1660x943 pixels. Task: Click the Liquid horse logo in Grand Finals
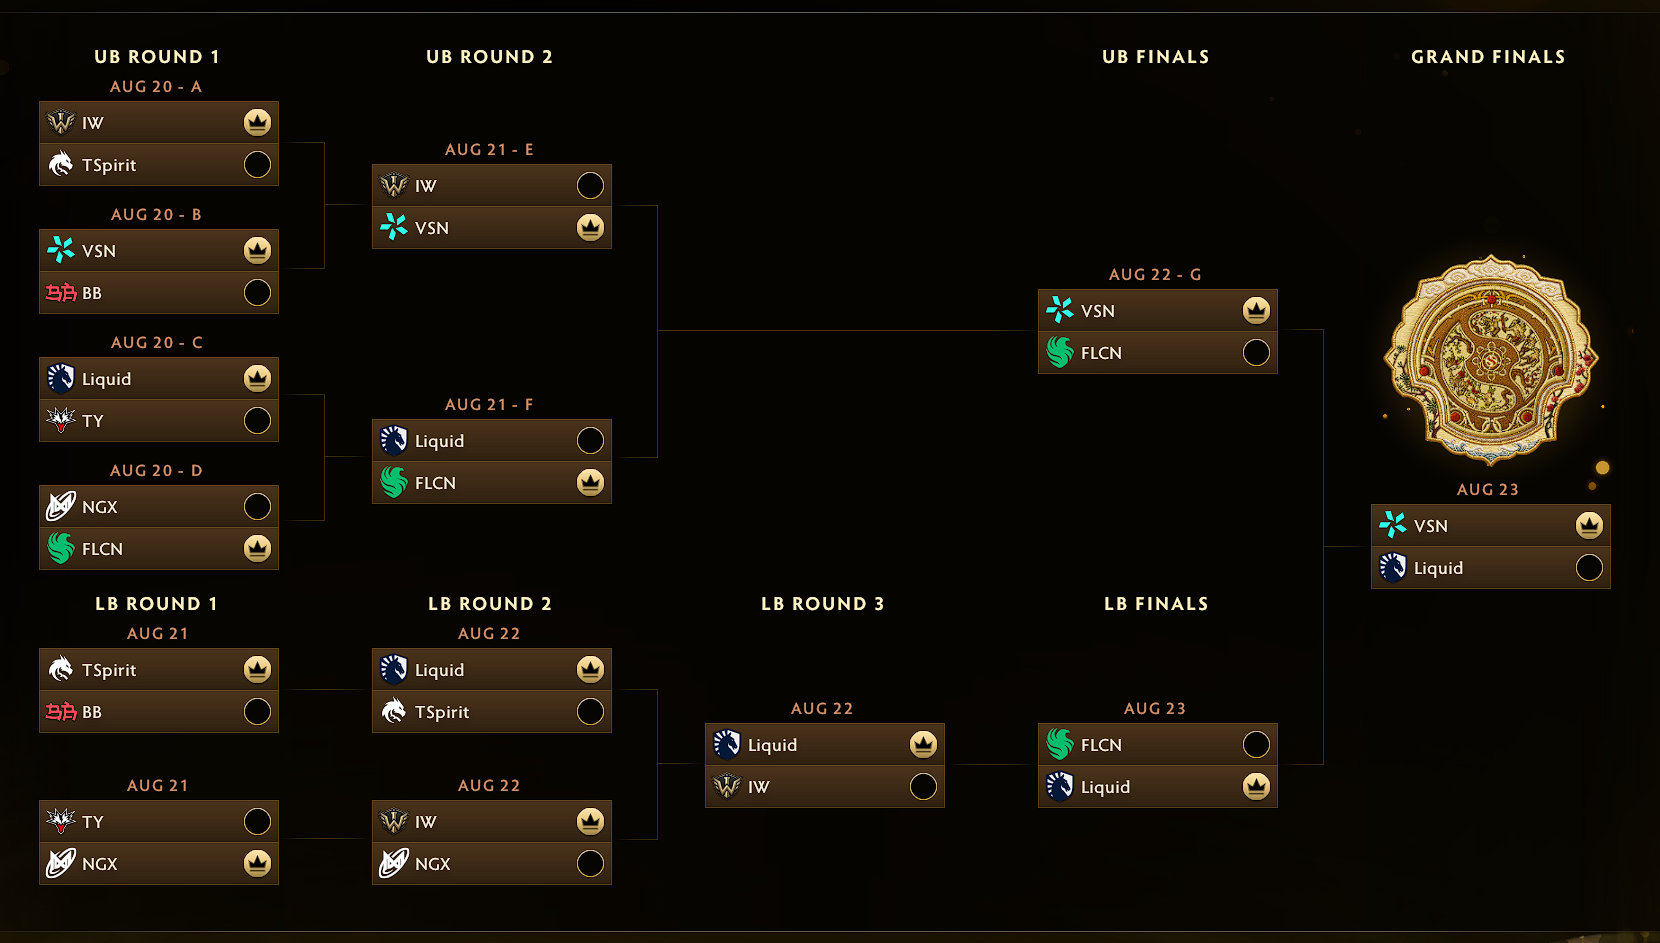pyautogui.click(x=1393, y=567)
